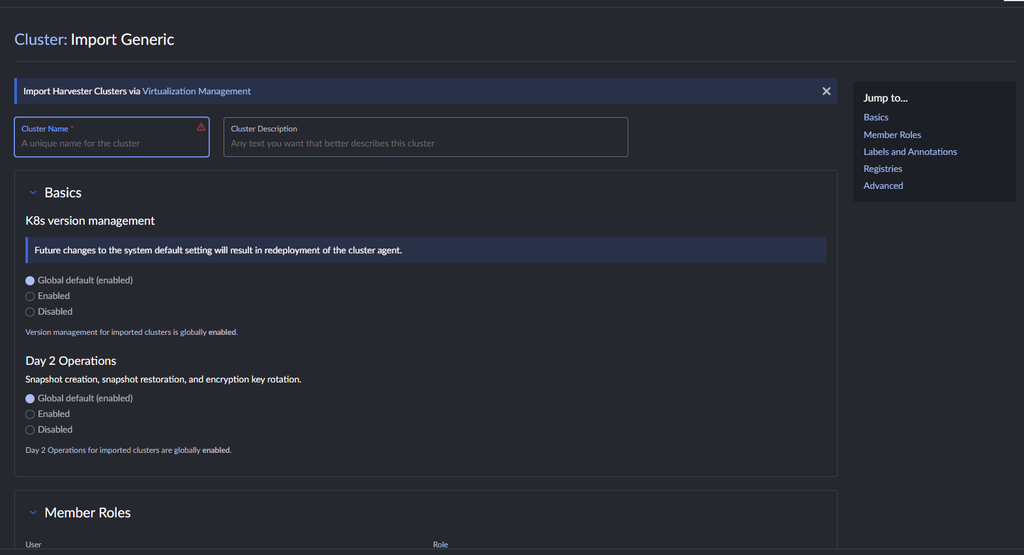The image size is (1024, 555).
Task: Select Enabled for K8s version management
Action: pyautogui.click(x=30, y=296)
